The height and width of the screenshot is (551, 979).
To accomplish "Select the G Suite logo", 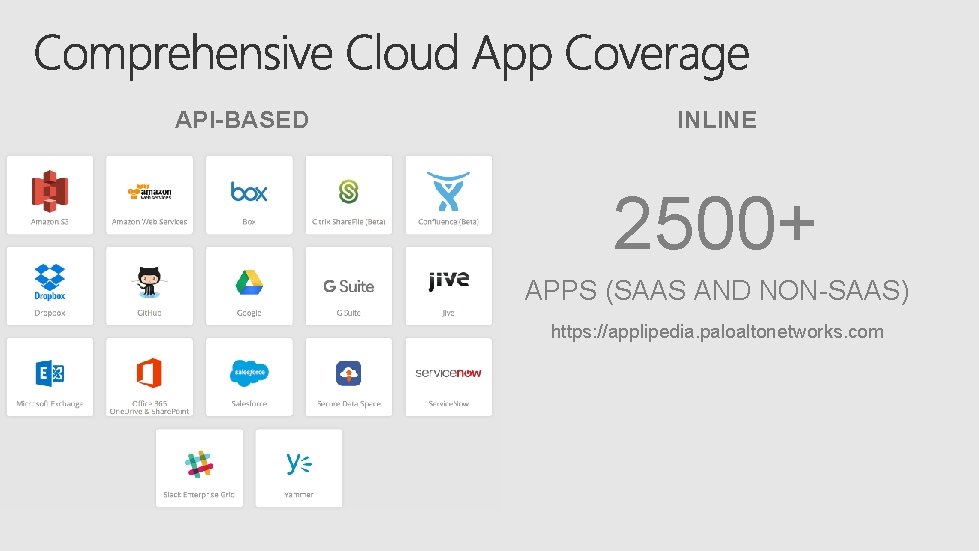I will 348,286.
